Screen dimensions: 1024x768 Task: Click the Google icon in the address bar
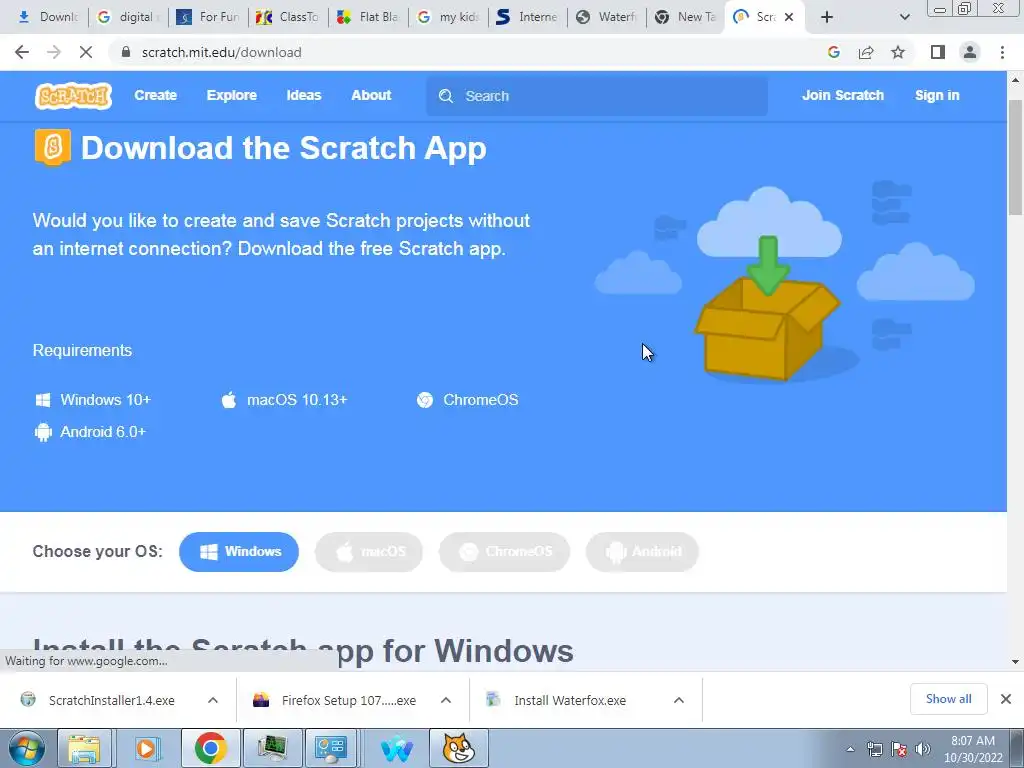(833, 52)
